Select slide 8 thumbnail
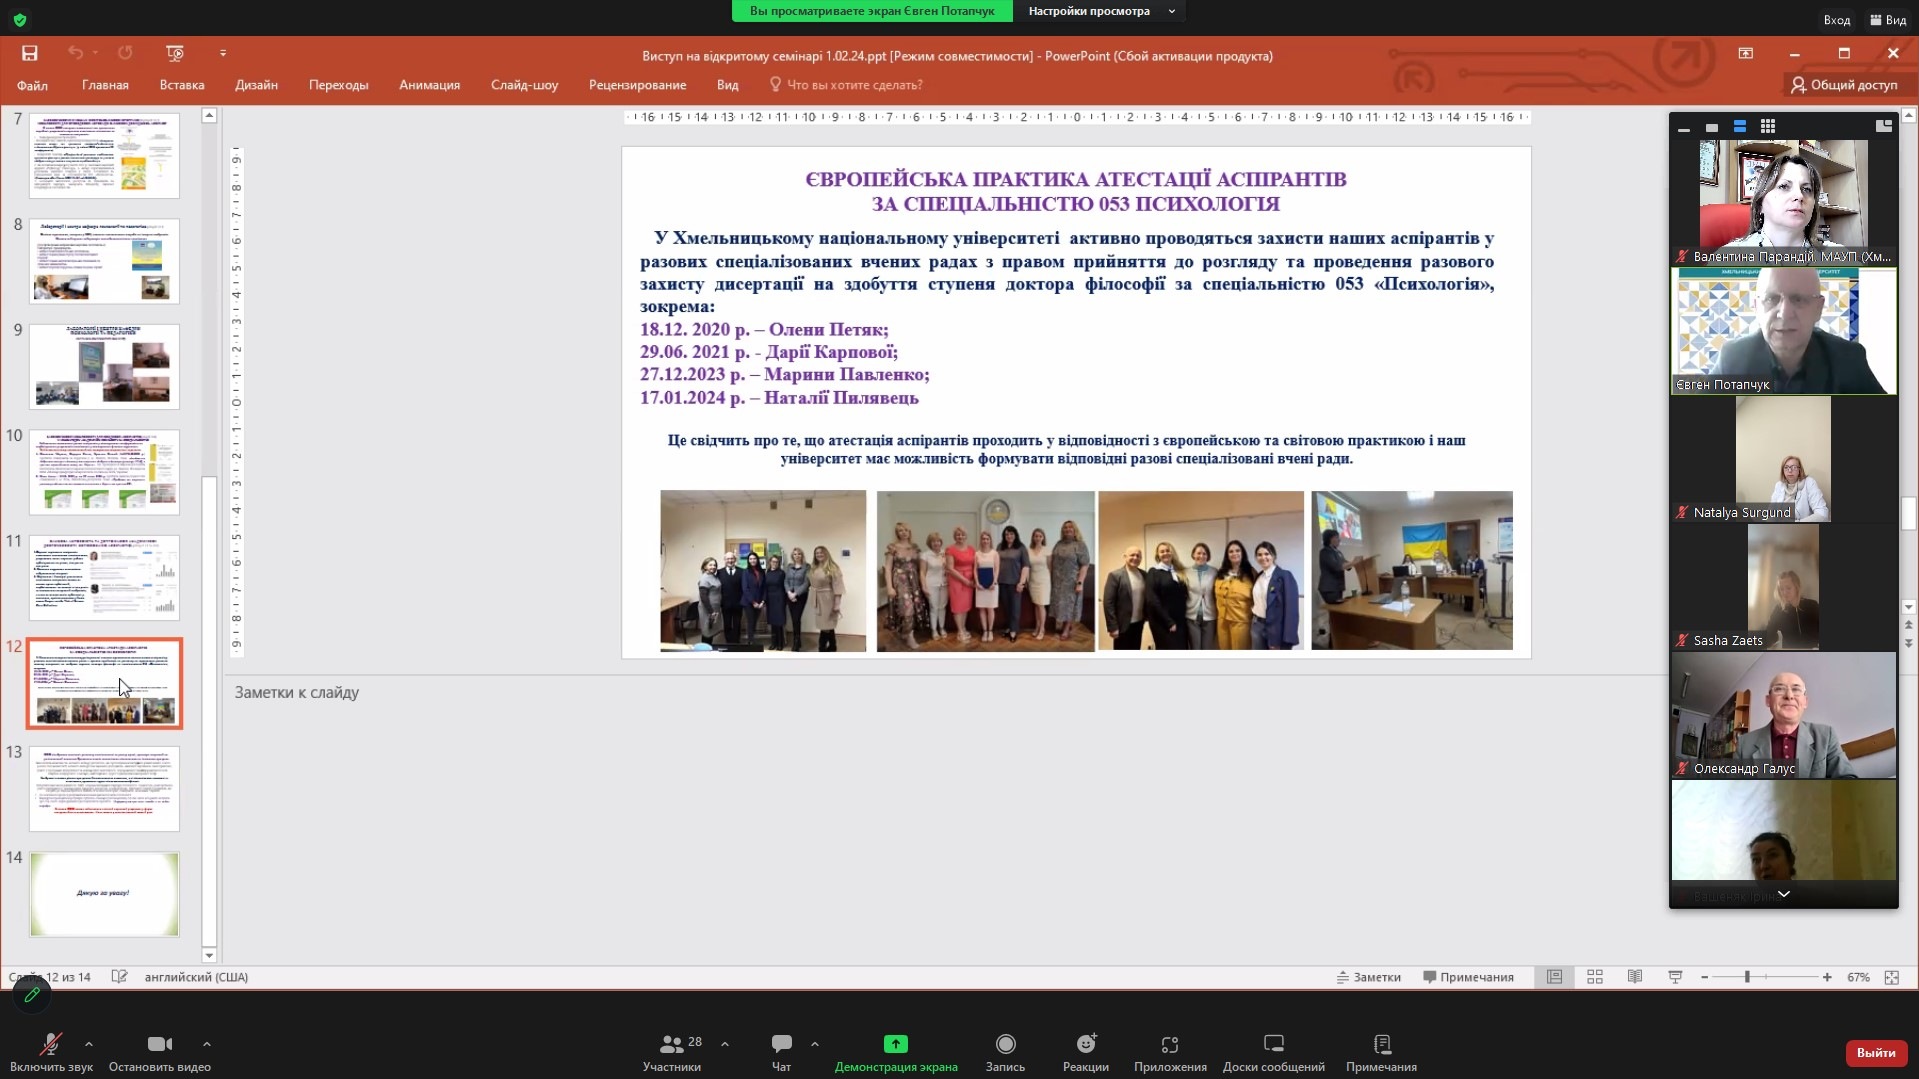 104,261
